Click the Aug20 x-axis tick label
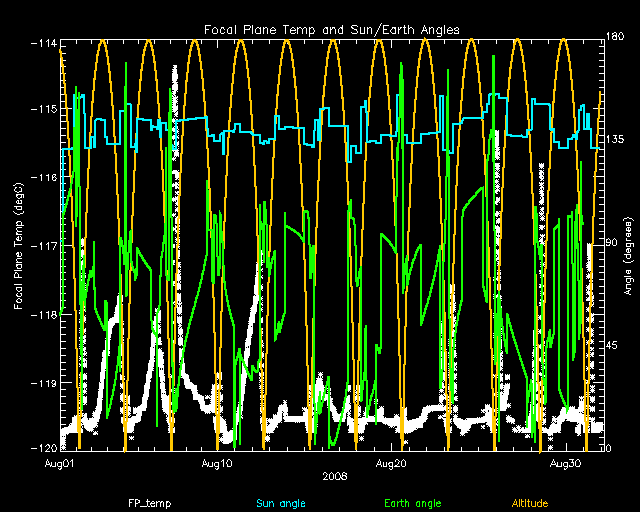Image resolution: width=640 pixels, height=512 pixels. pos(391,464)
